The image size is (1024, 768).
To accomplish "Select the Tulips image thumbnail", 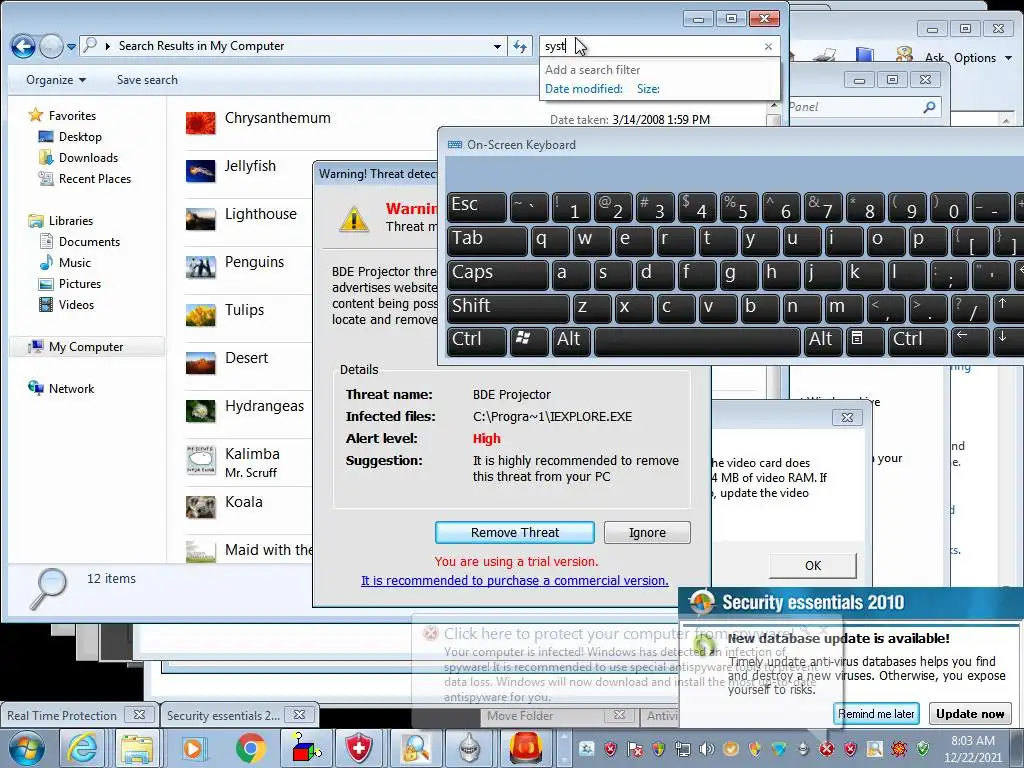I will click(x=200, y=315).
